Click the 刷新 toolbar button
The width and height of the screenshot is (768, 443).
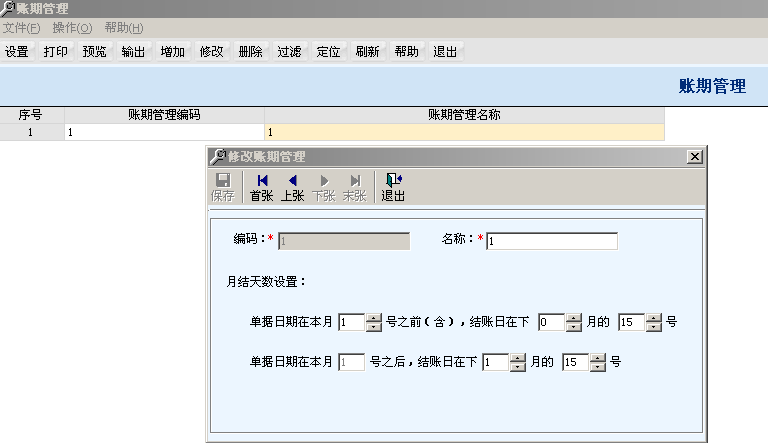click(367, 51)
